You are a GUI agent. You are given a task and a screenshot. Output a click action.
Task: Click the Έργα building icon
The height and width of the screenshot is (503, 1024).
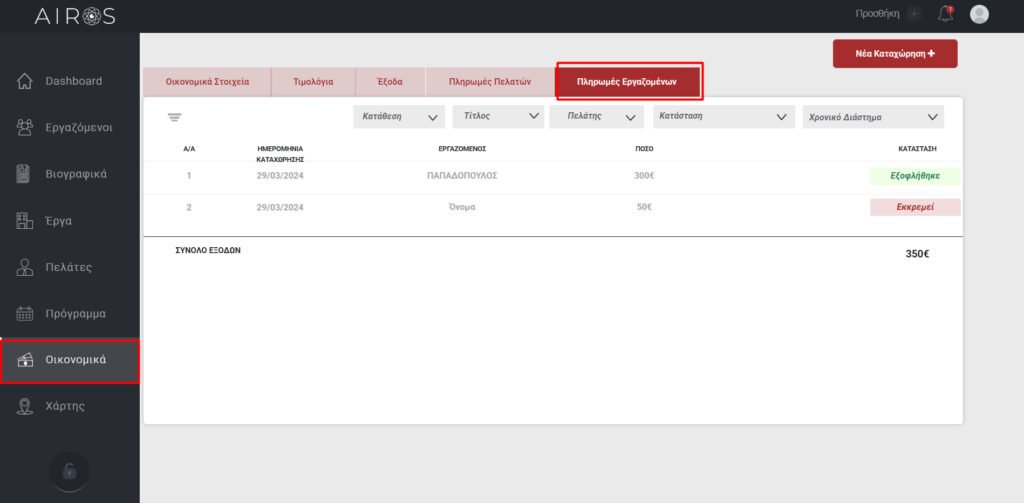(26, 221)
